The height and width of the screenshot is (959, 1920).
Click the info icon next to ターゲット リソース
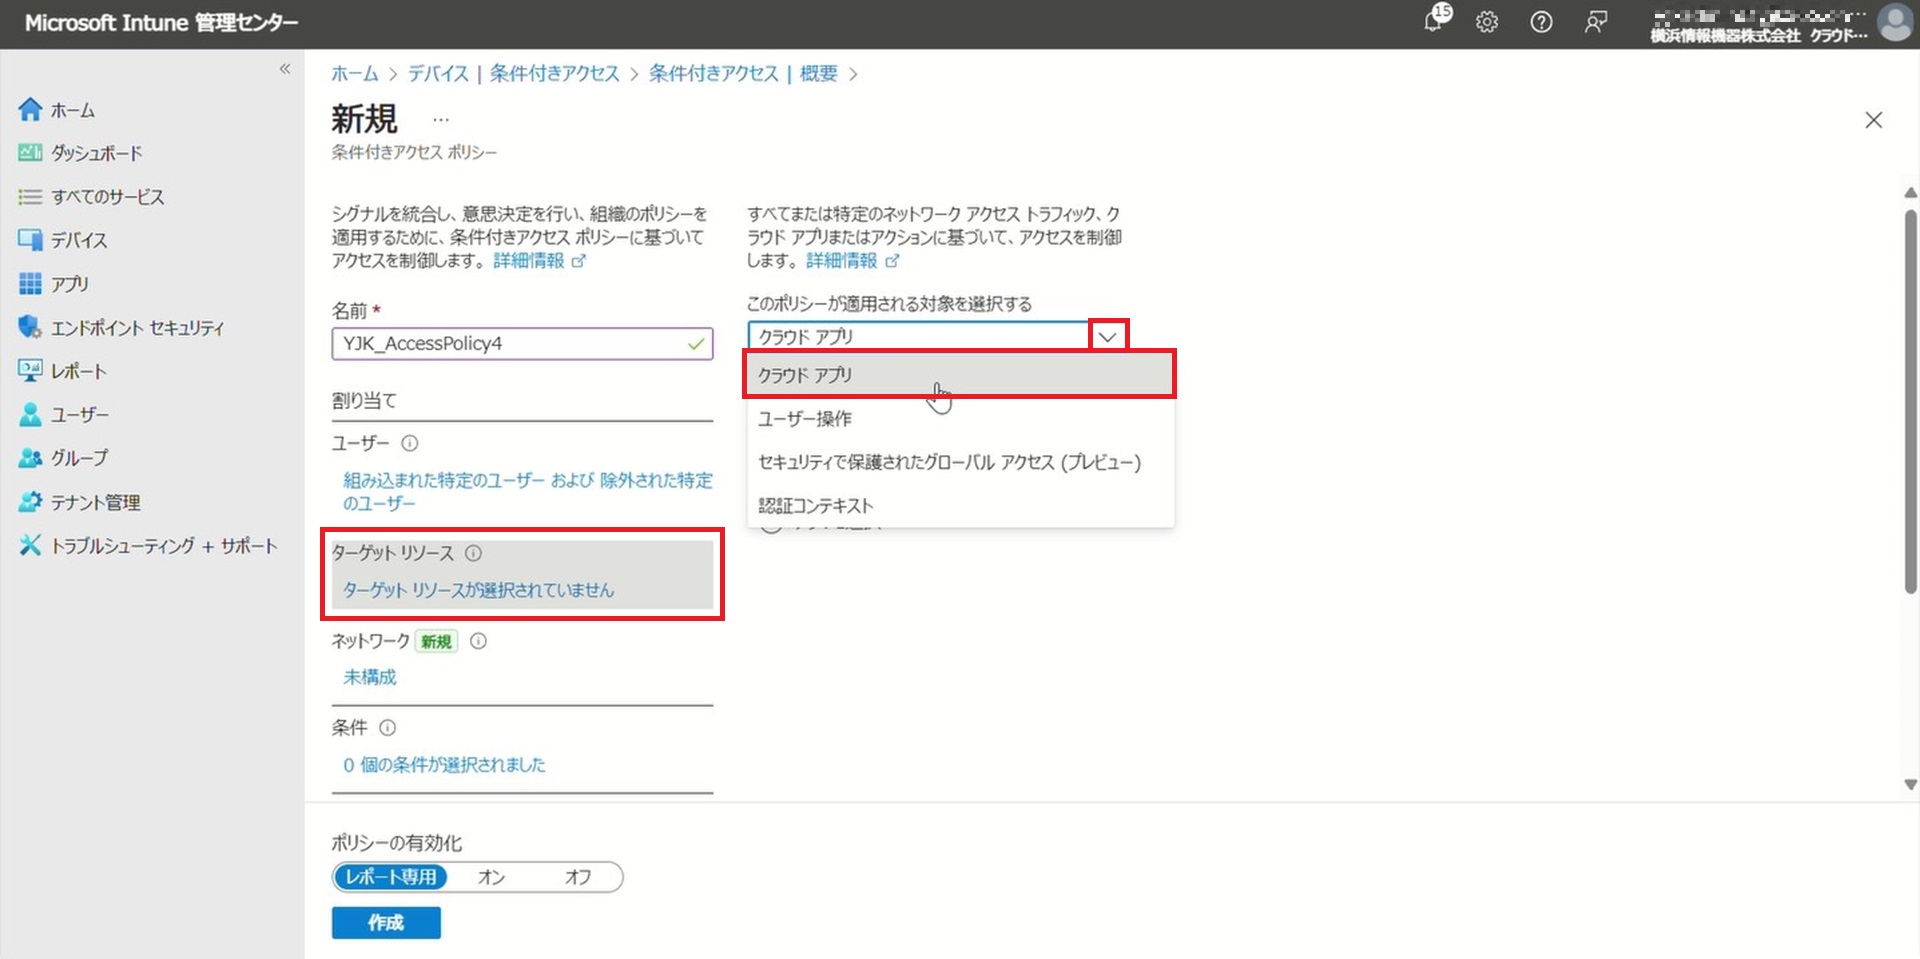[x=473, y=553]
